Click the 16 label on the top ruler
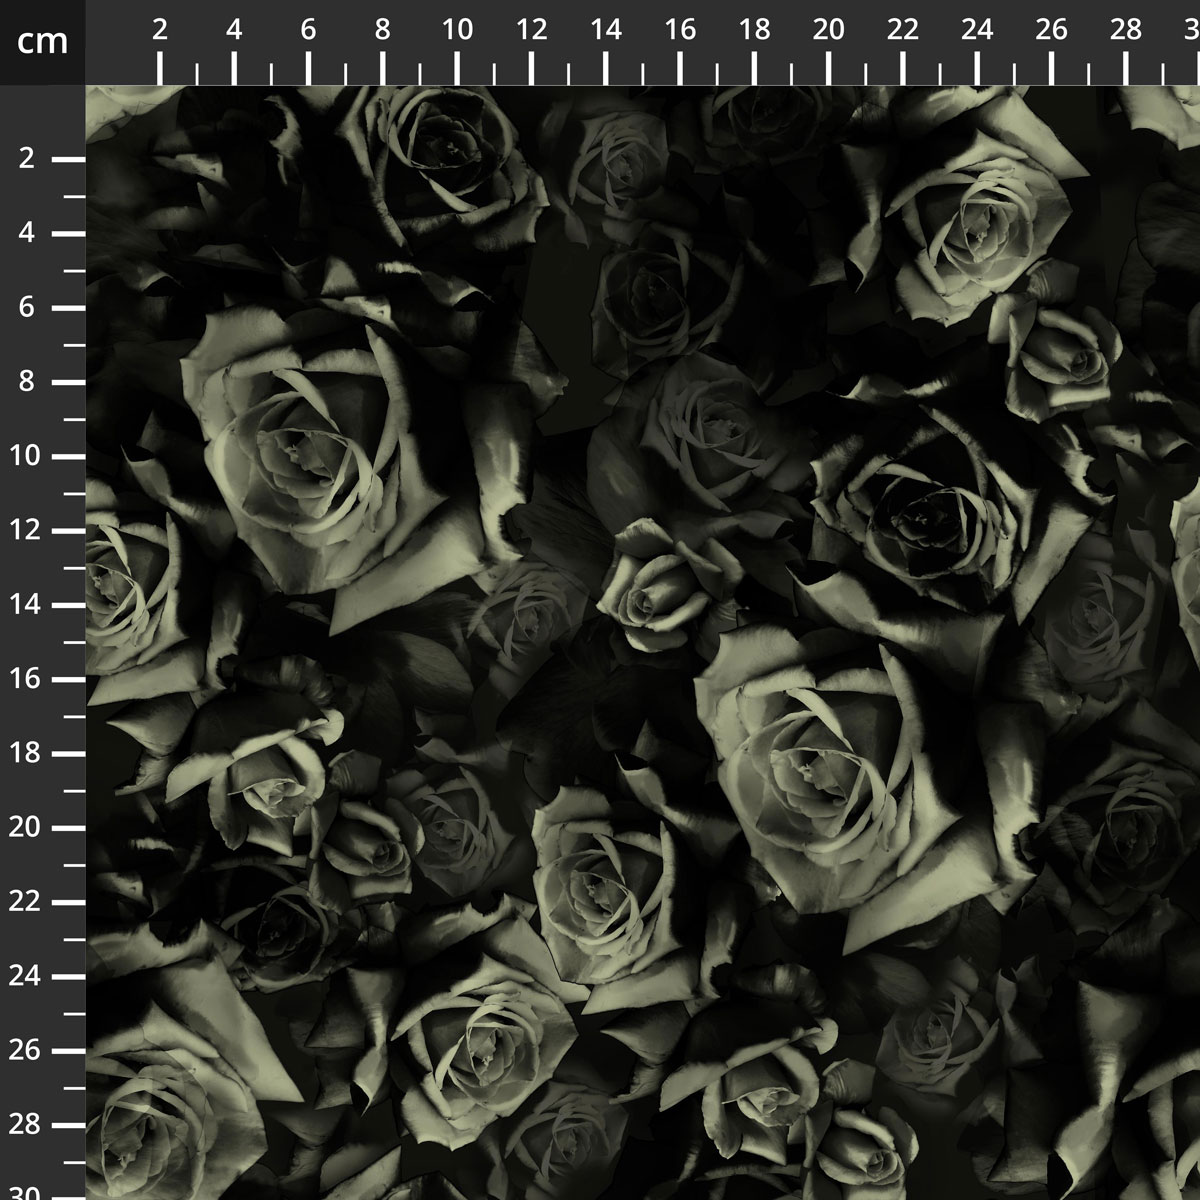 coord(680,31)
